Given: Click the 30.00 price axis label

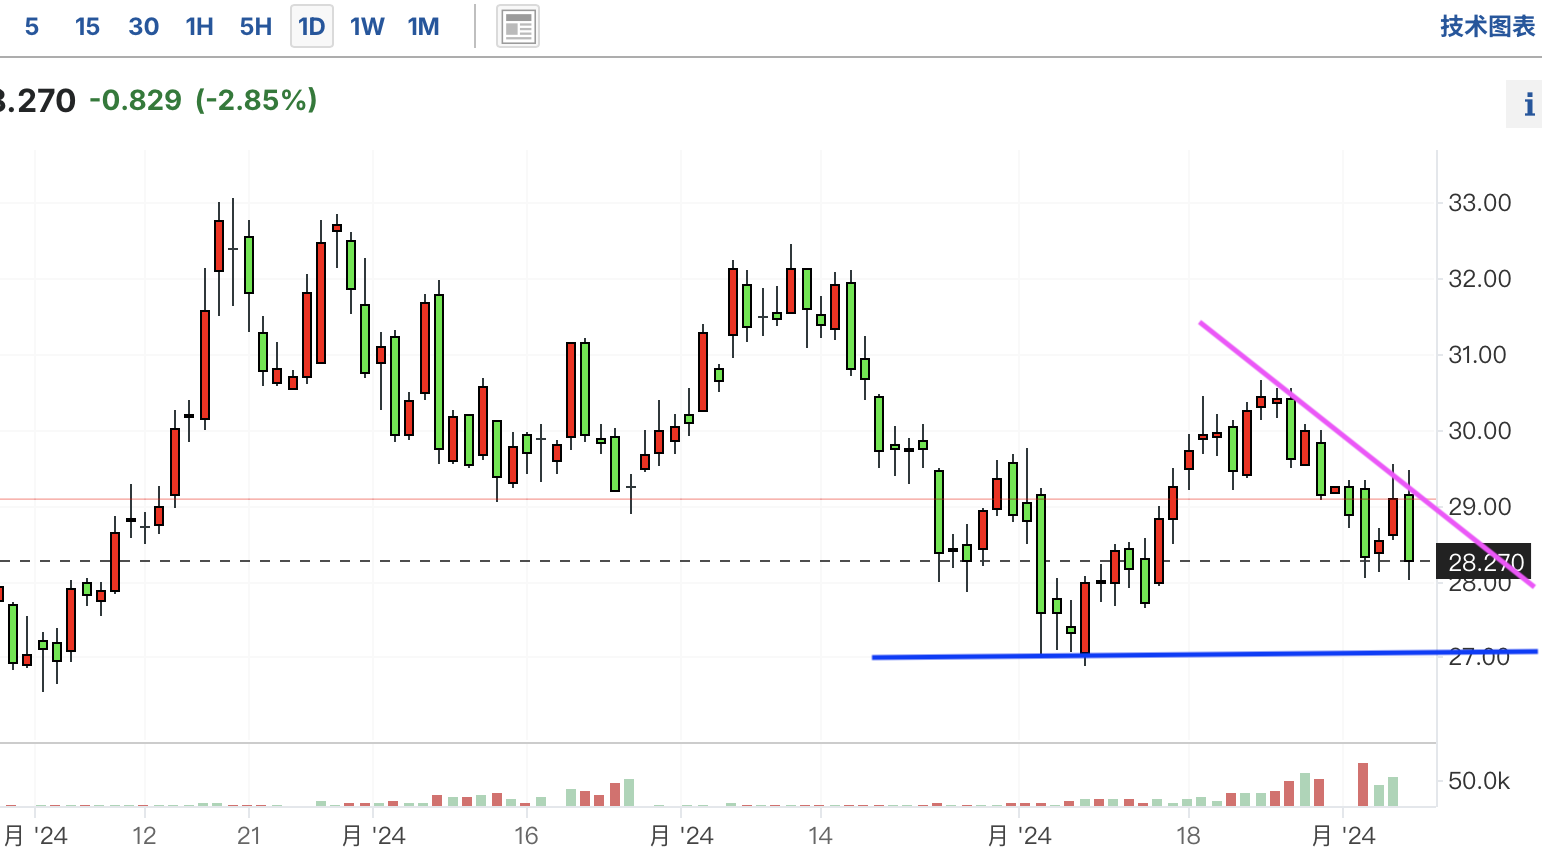Looking at the screenshot, I should tap(1480, 431).
